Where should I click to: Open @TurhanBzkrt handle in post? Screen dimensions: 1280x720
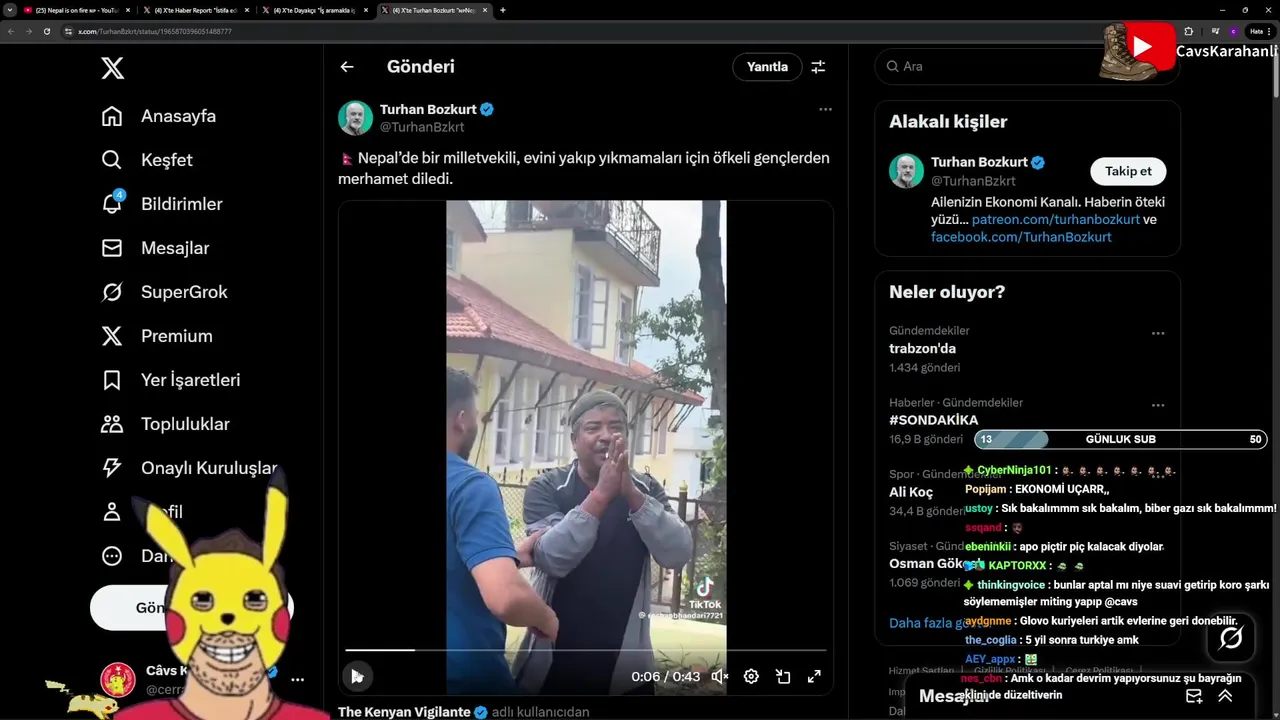422,127
